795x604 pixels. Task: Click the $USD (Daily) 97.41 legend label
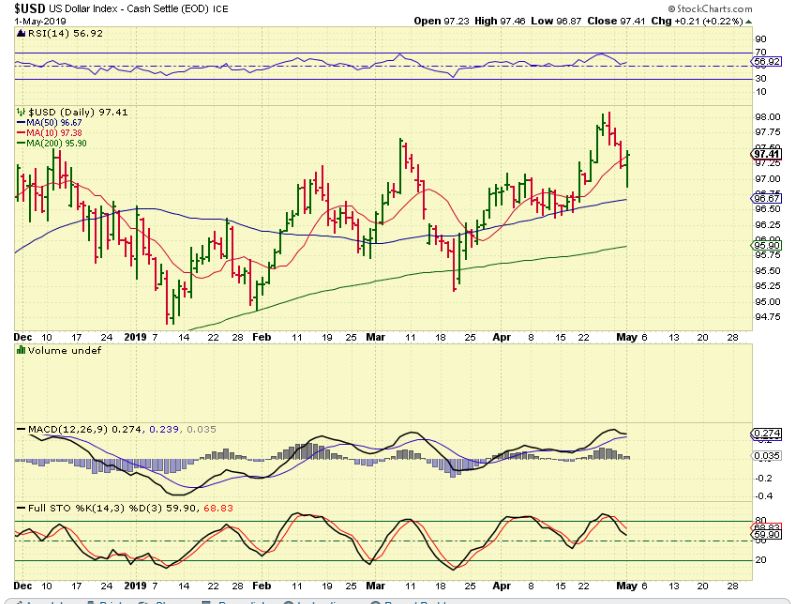click(x=78, y=112)
